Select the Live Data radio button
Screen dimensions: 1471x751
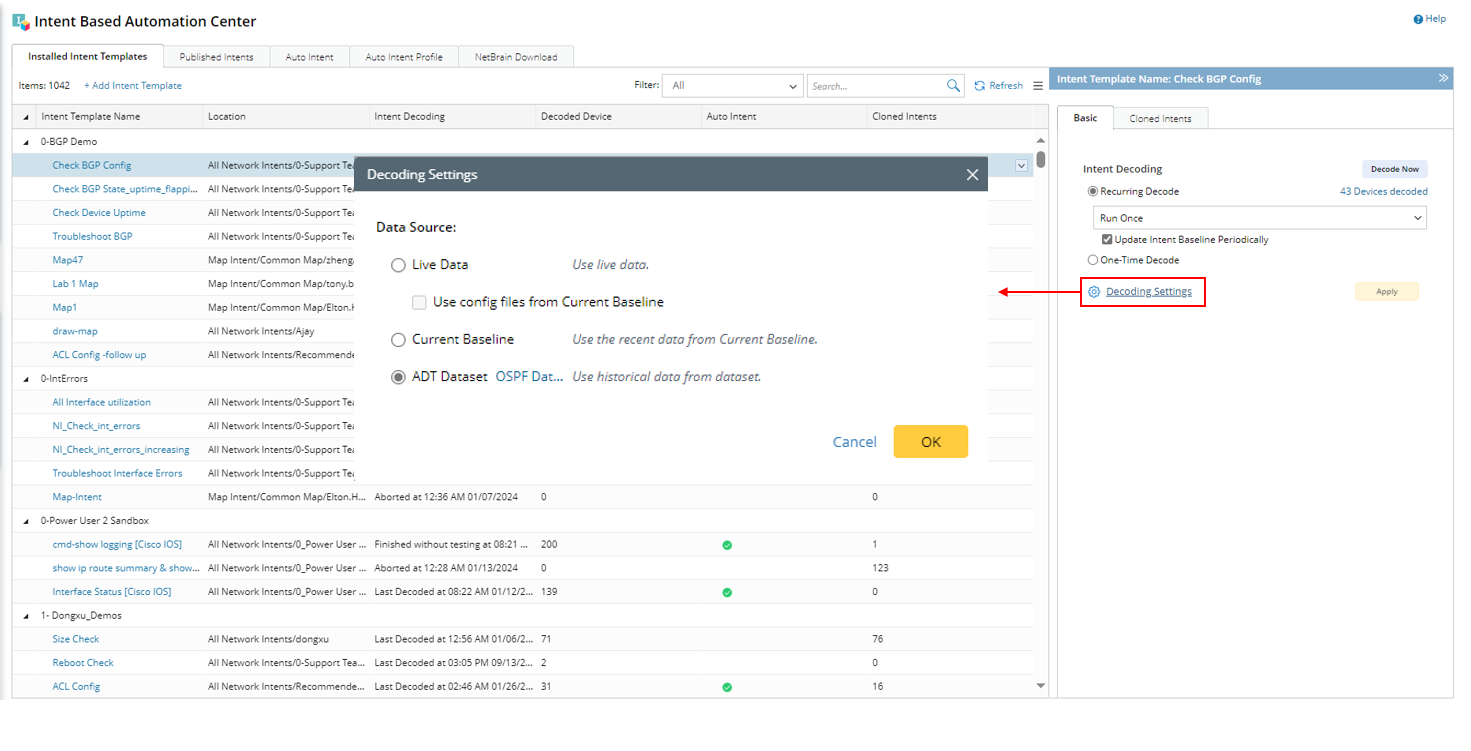tap(399, 265)
